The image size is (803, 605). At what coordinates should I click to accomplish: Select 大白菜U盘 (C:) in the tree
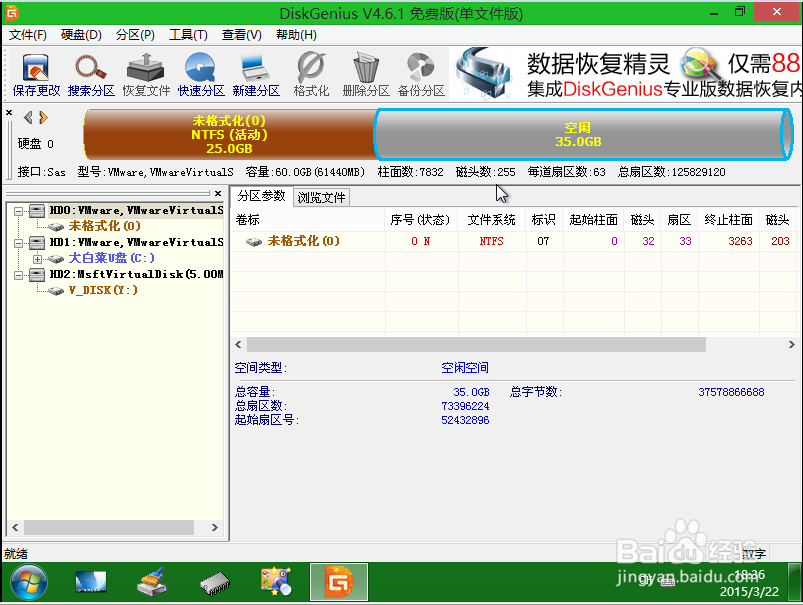pos(112,258)
